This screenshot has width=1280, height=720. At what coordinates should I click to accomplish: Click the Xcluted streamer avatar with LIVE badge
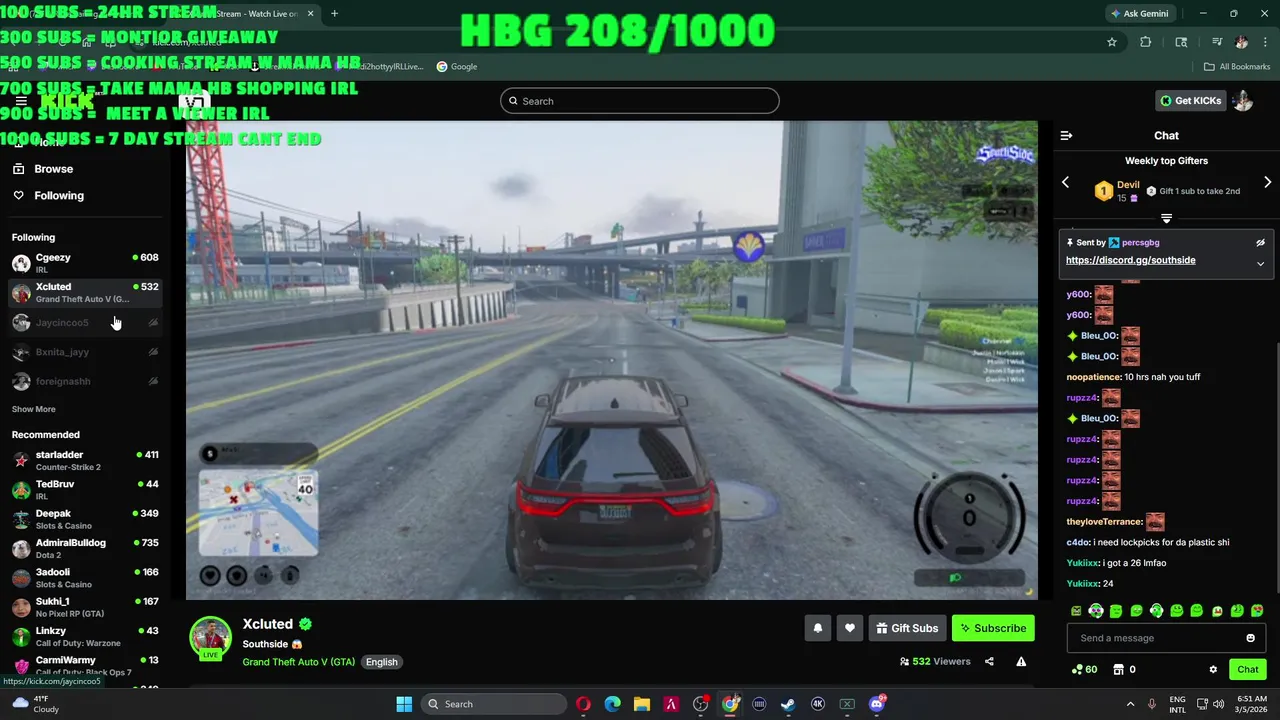click(211, 639)
